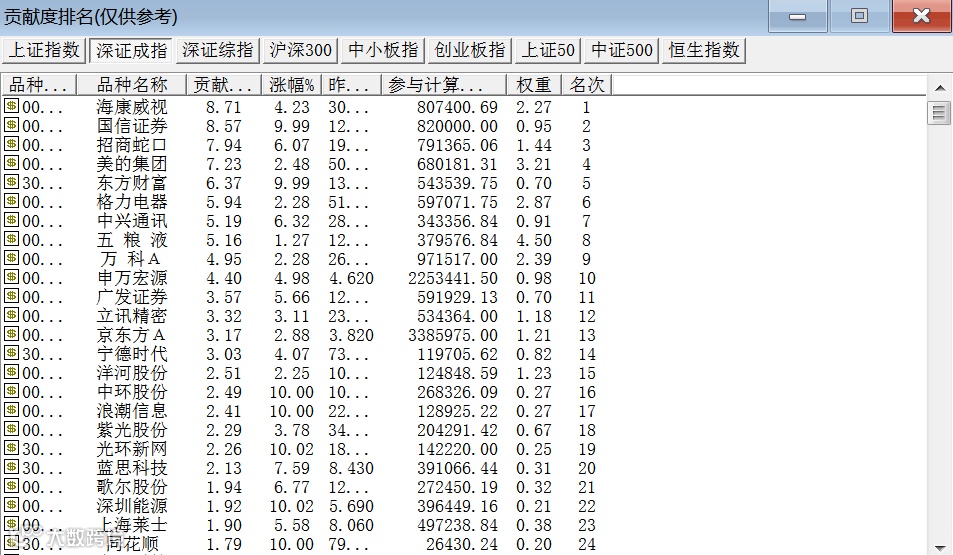Sort by 品种名称 column header
The image size is (953, 555).
(132, 84)
